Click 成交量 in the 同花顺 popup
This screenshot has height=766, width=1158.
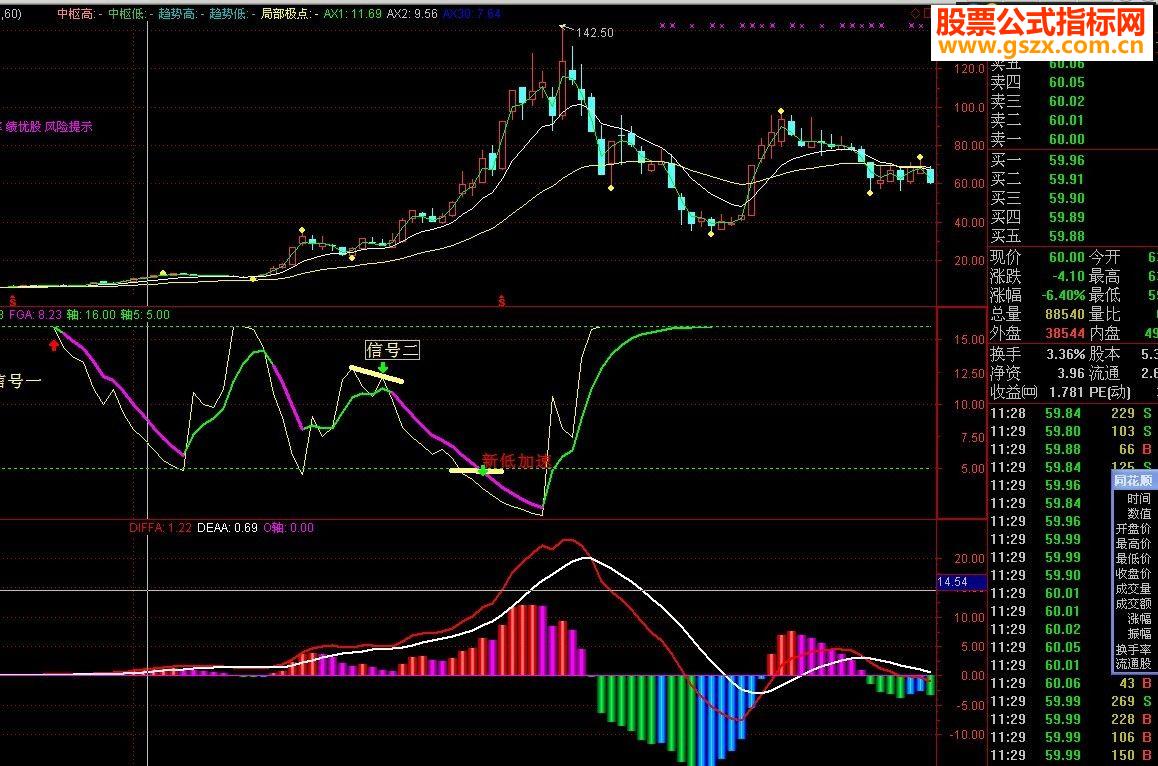1133,589
